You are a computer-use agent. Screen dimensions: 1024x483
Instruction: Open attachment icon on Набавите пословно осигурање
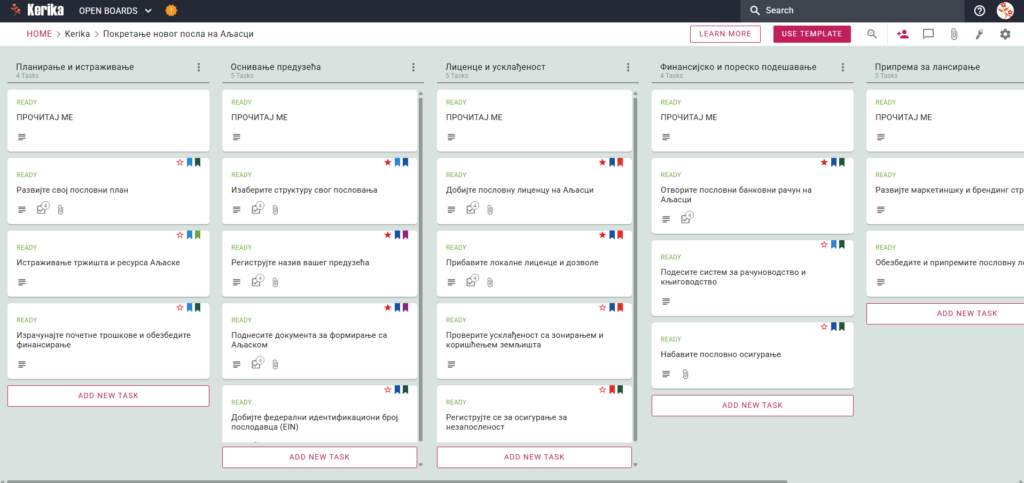684,374
